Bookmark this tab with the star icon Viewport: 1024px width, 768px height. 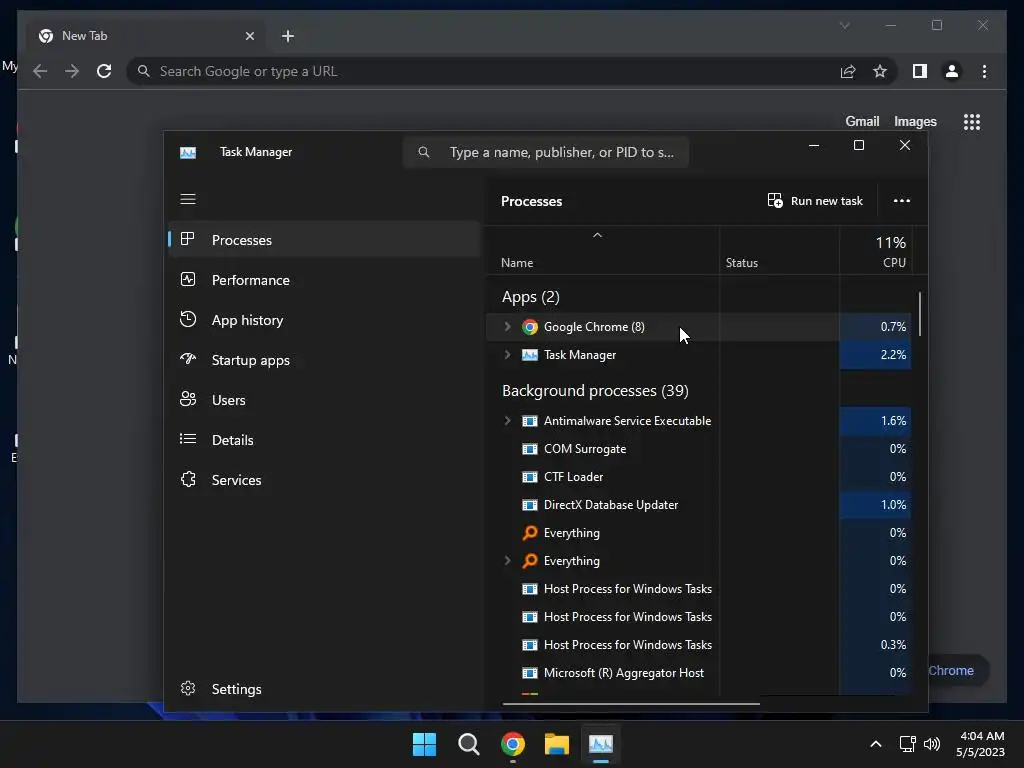pos(880,71)
